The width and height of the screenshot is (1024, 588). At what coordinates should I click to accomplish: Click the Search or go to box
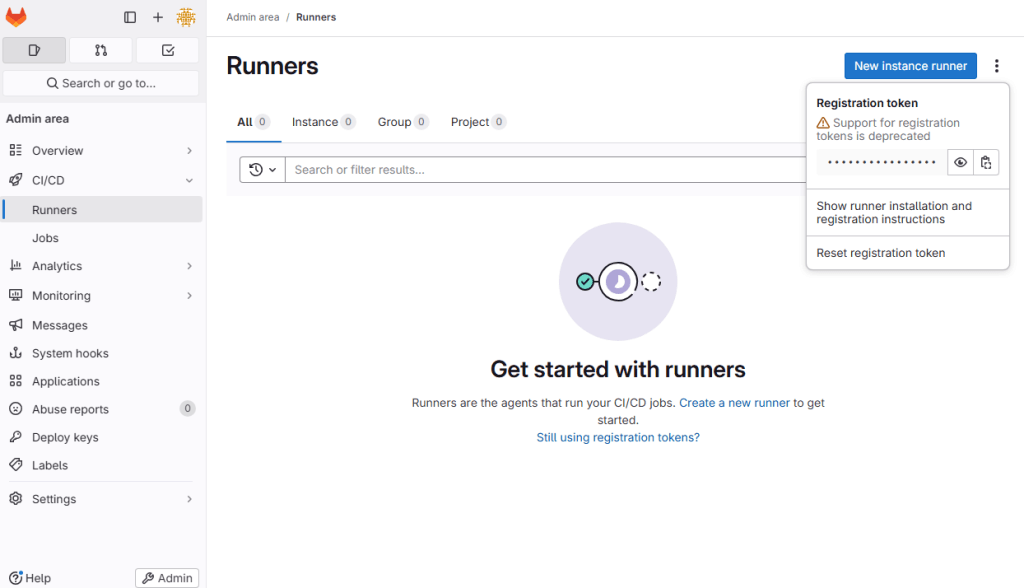(x=101, y=83)
